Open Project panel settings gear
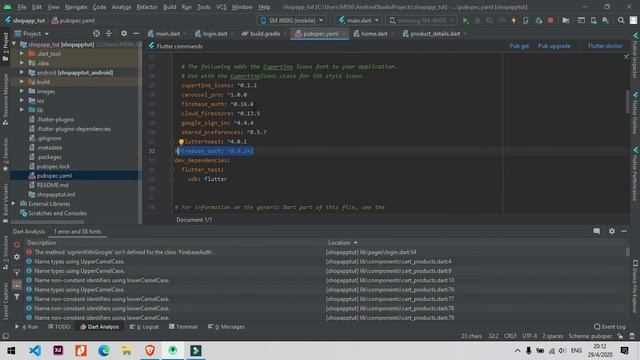Viewport: 640px width, 360px height. (x=124, y=33)
